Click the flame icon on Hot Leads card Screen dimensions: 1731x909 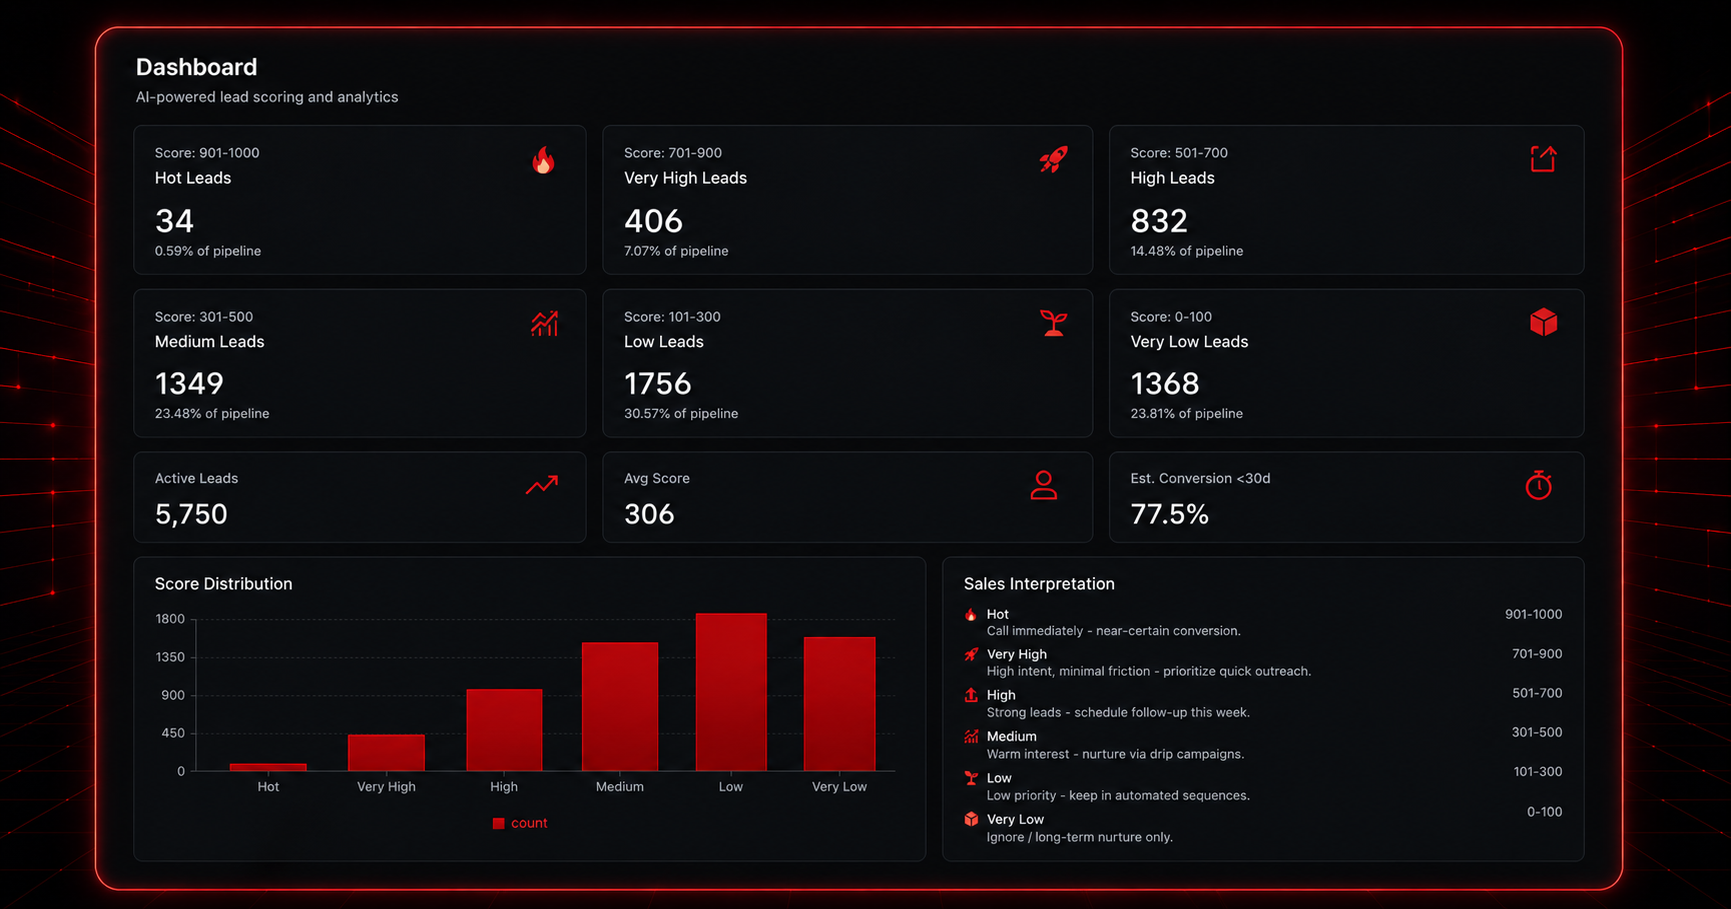543,160
